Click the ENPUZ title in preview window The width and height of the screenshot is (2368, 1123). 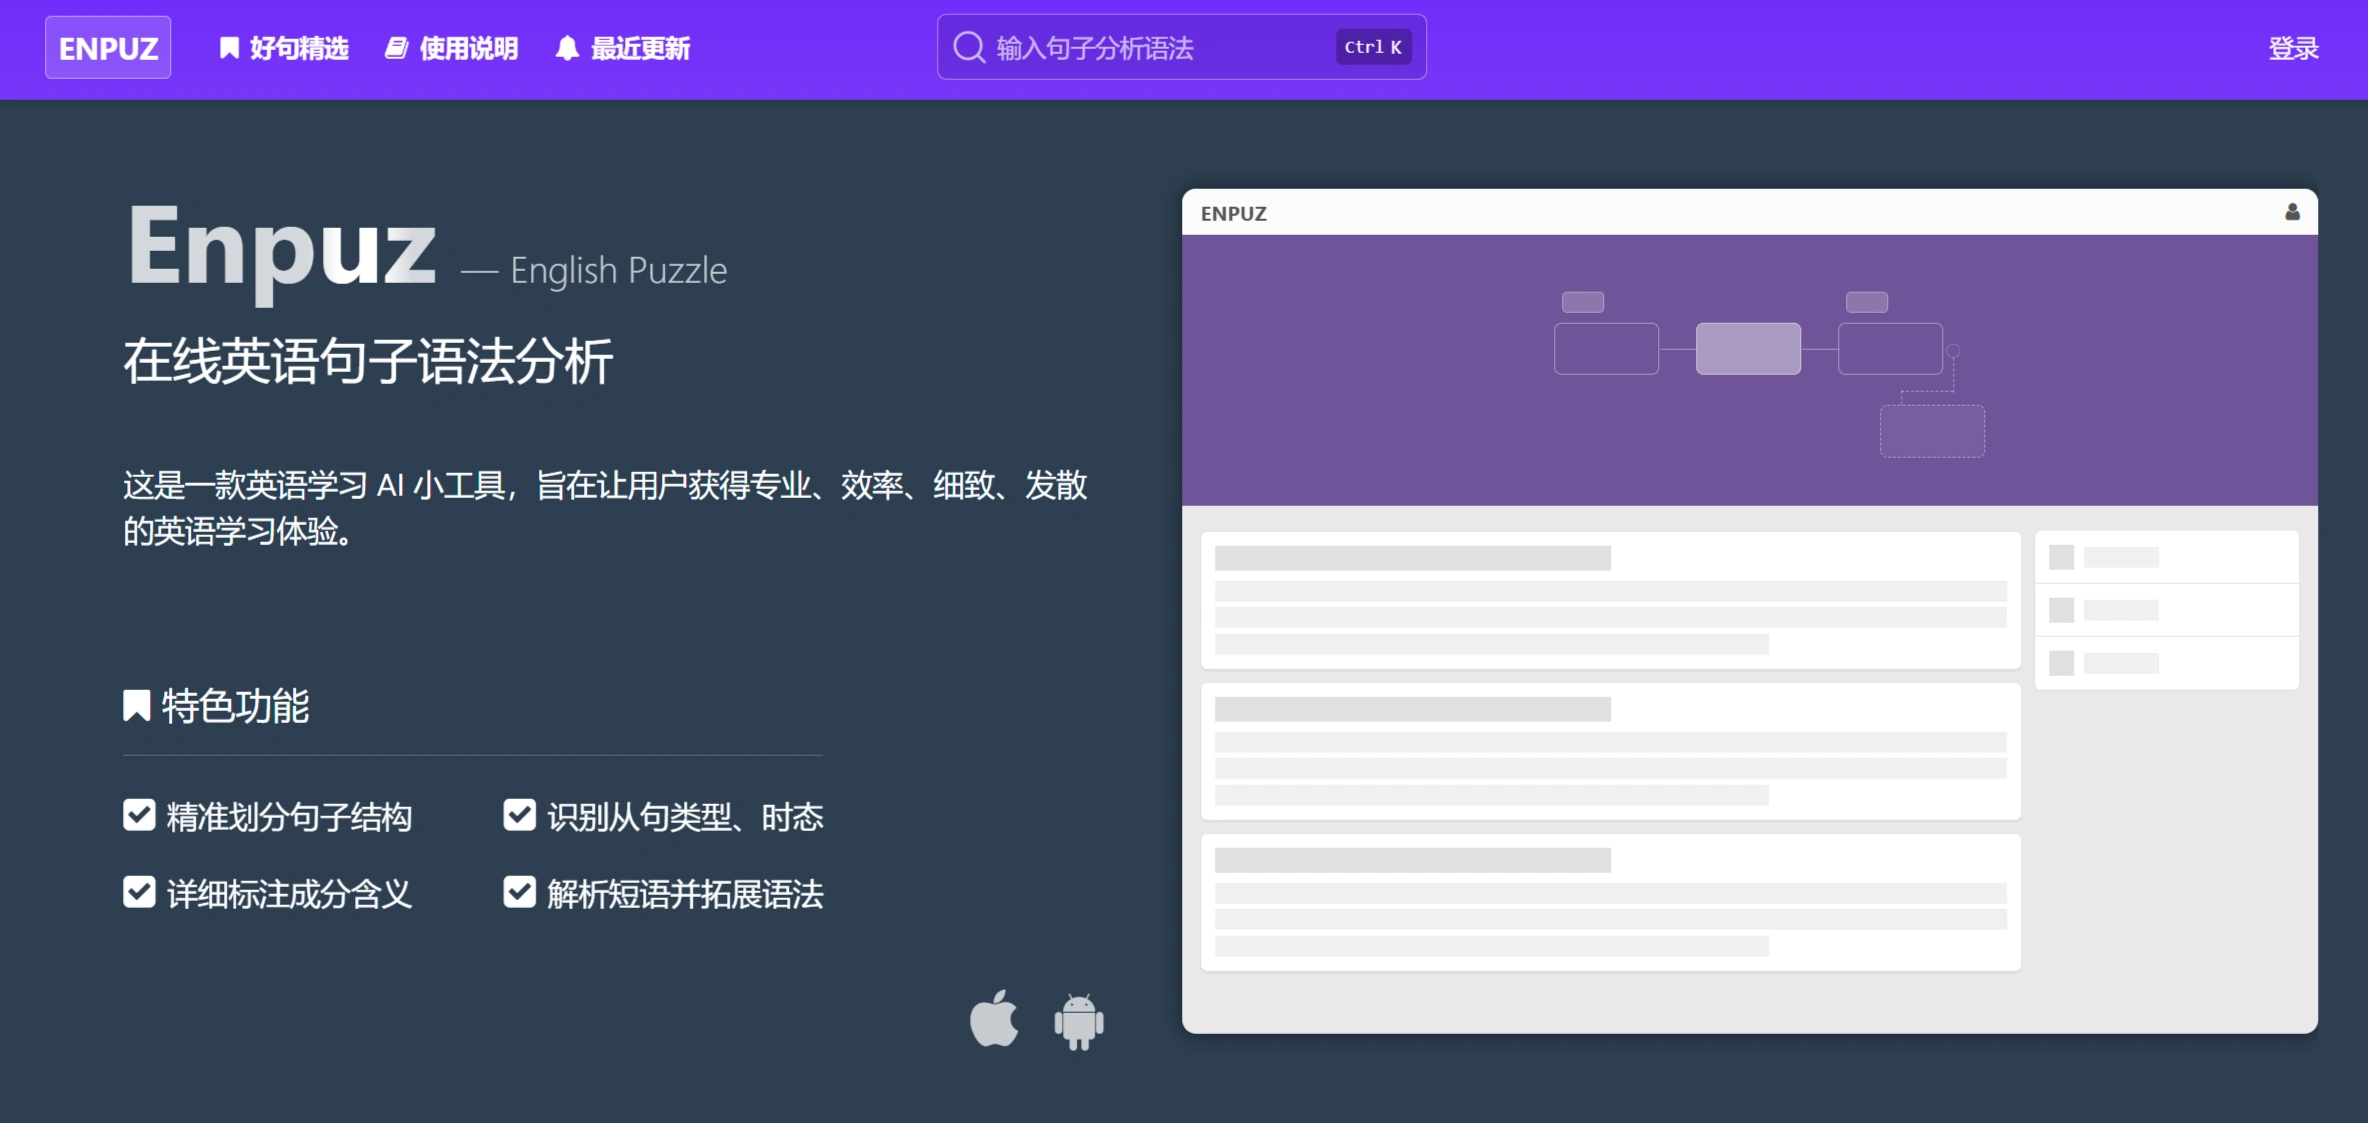[1233, 213]
